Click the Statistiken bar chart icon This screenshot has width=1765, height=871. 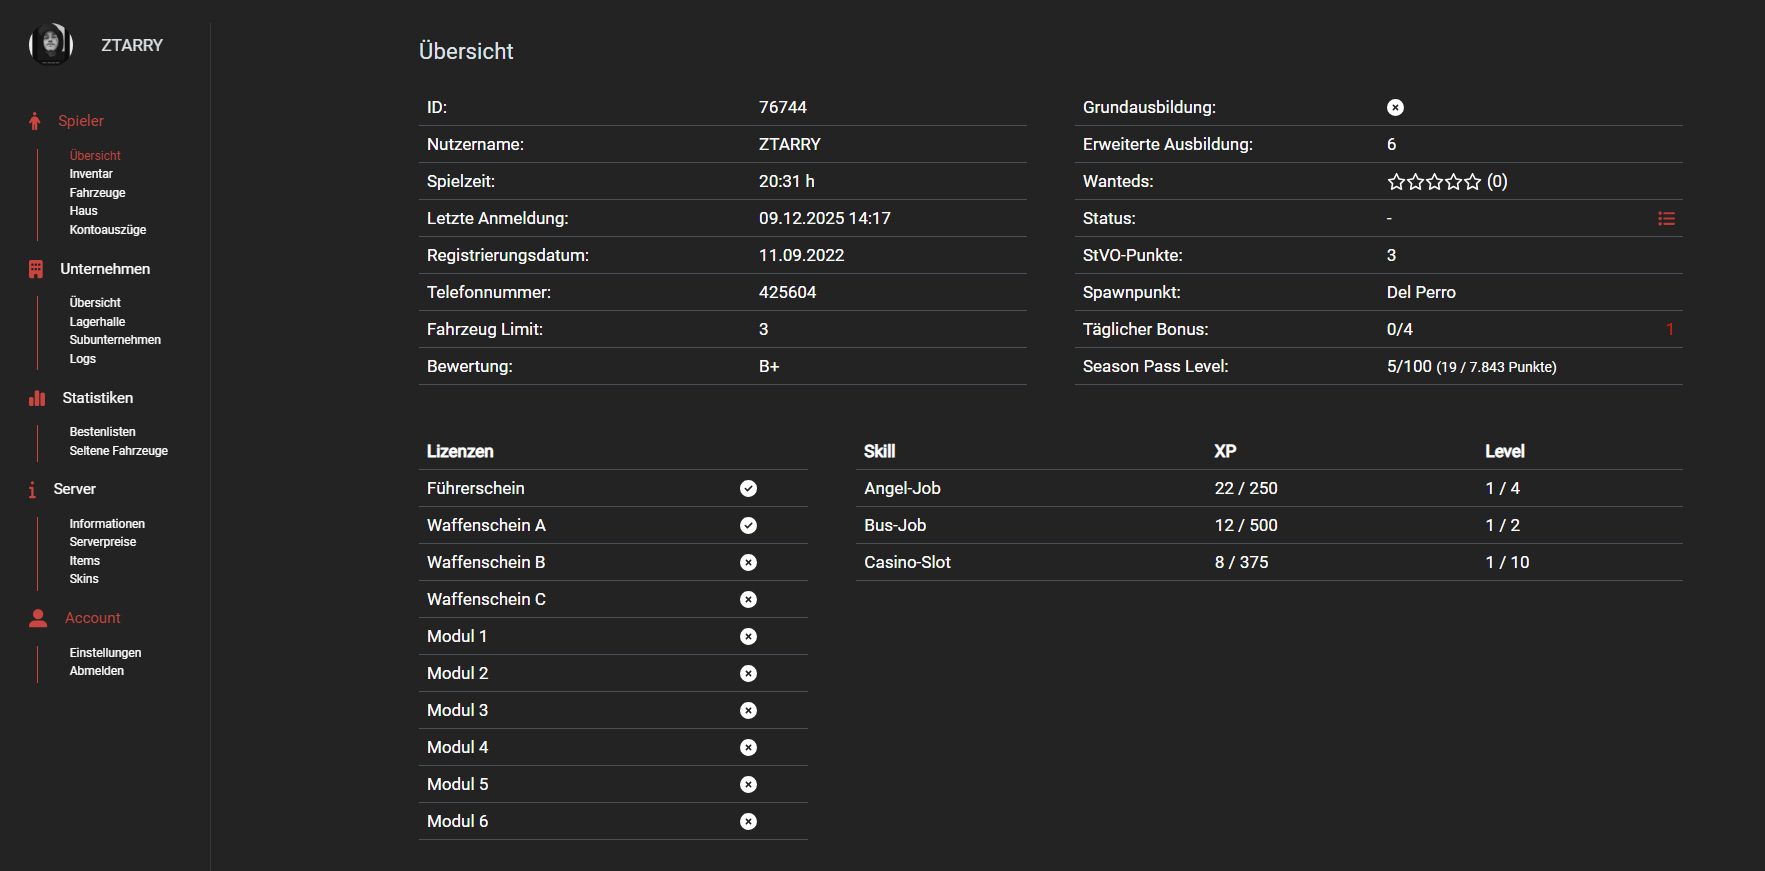pos(37,398)
